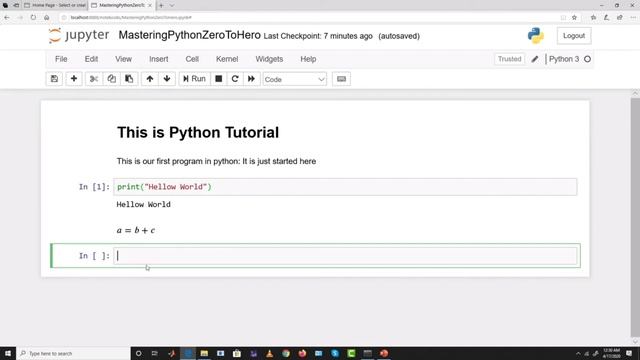
Task: Click the Python 3 kernel name
Action: [564, 59]
